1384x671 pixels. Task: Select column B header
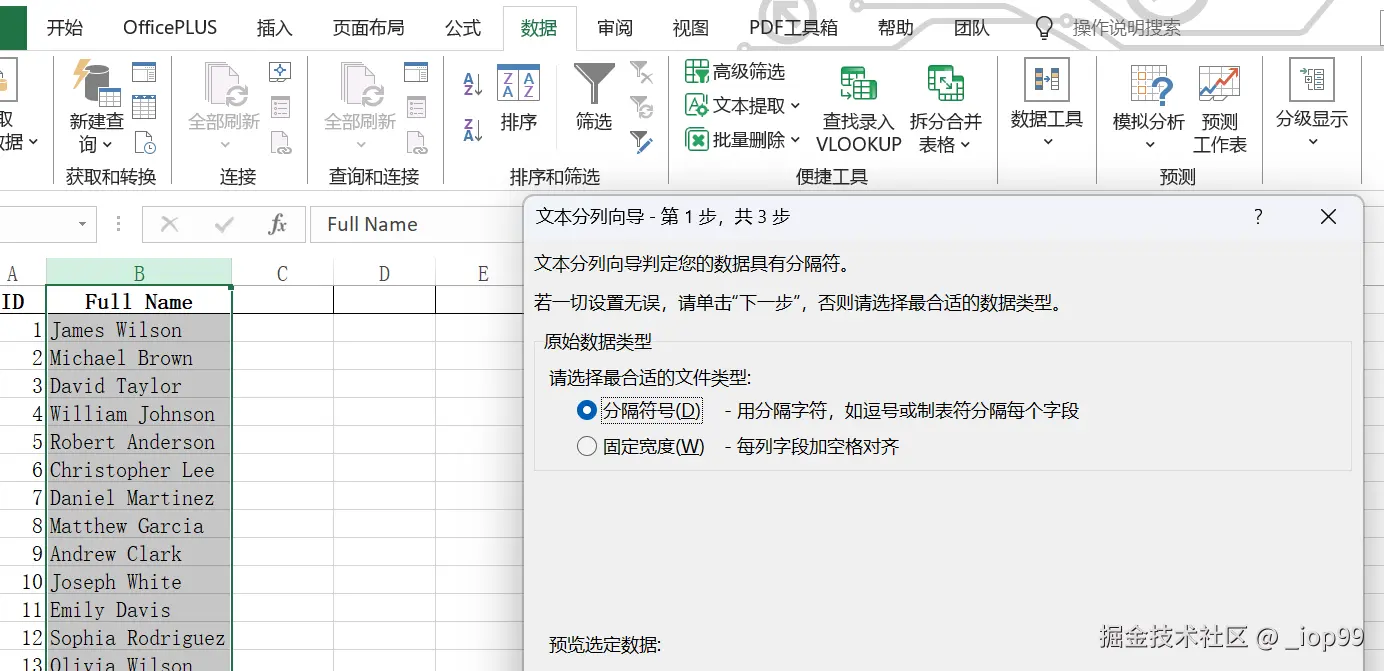click(x=139, y=273)
